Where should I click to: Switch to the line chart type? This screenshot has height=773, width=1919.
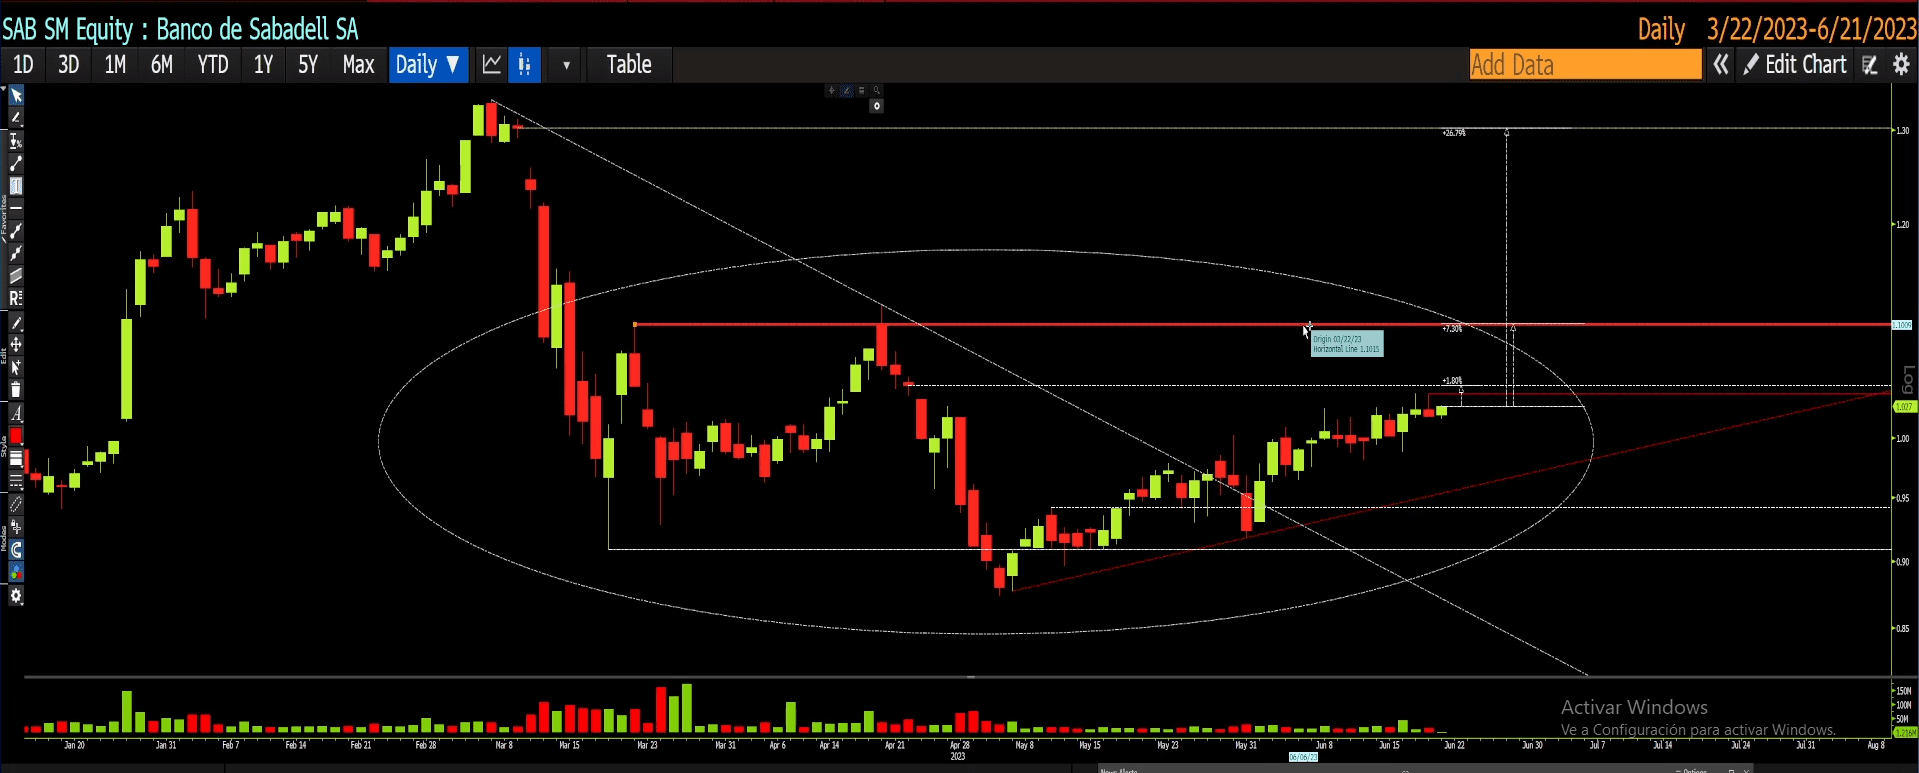[x=492, y=65]
